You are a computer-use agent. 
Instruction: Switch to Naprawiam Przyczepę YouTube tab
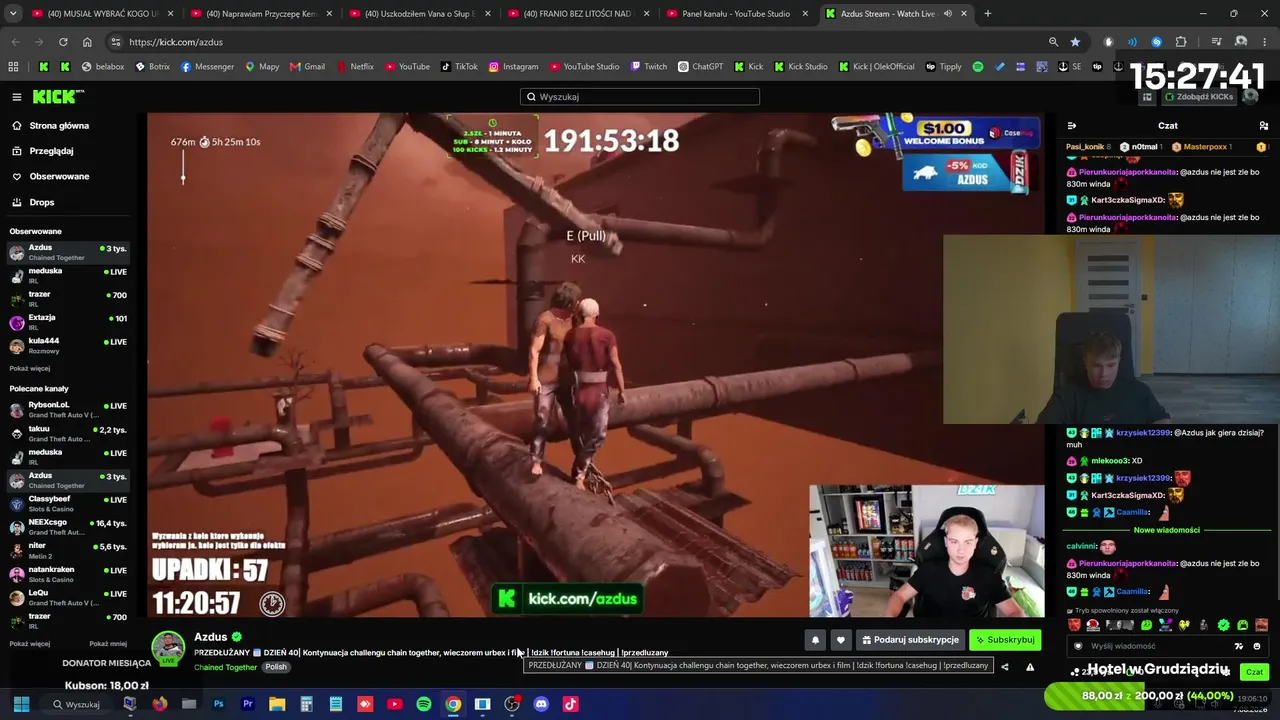click(259, 14)
